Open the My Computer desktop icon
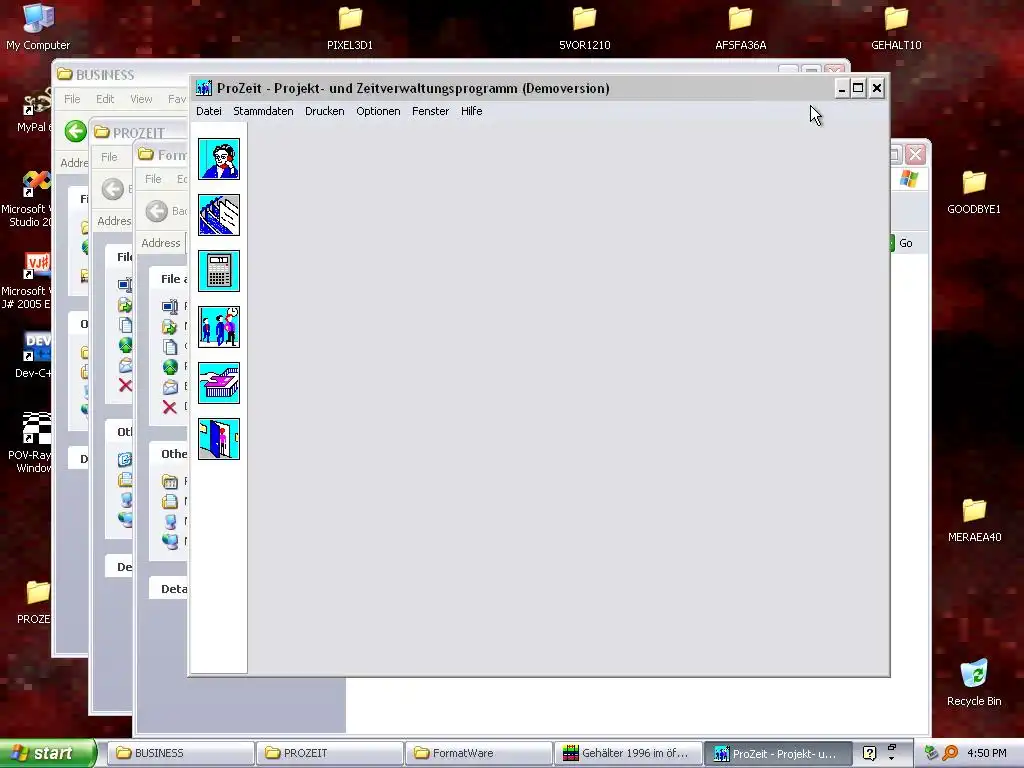1024x768 pixels. point(38,27)
